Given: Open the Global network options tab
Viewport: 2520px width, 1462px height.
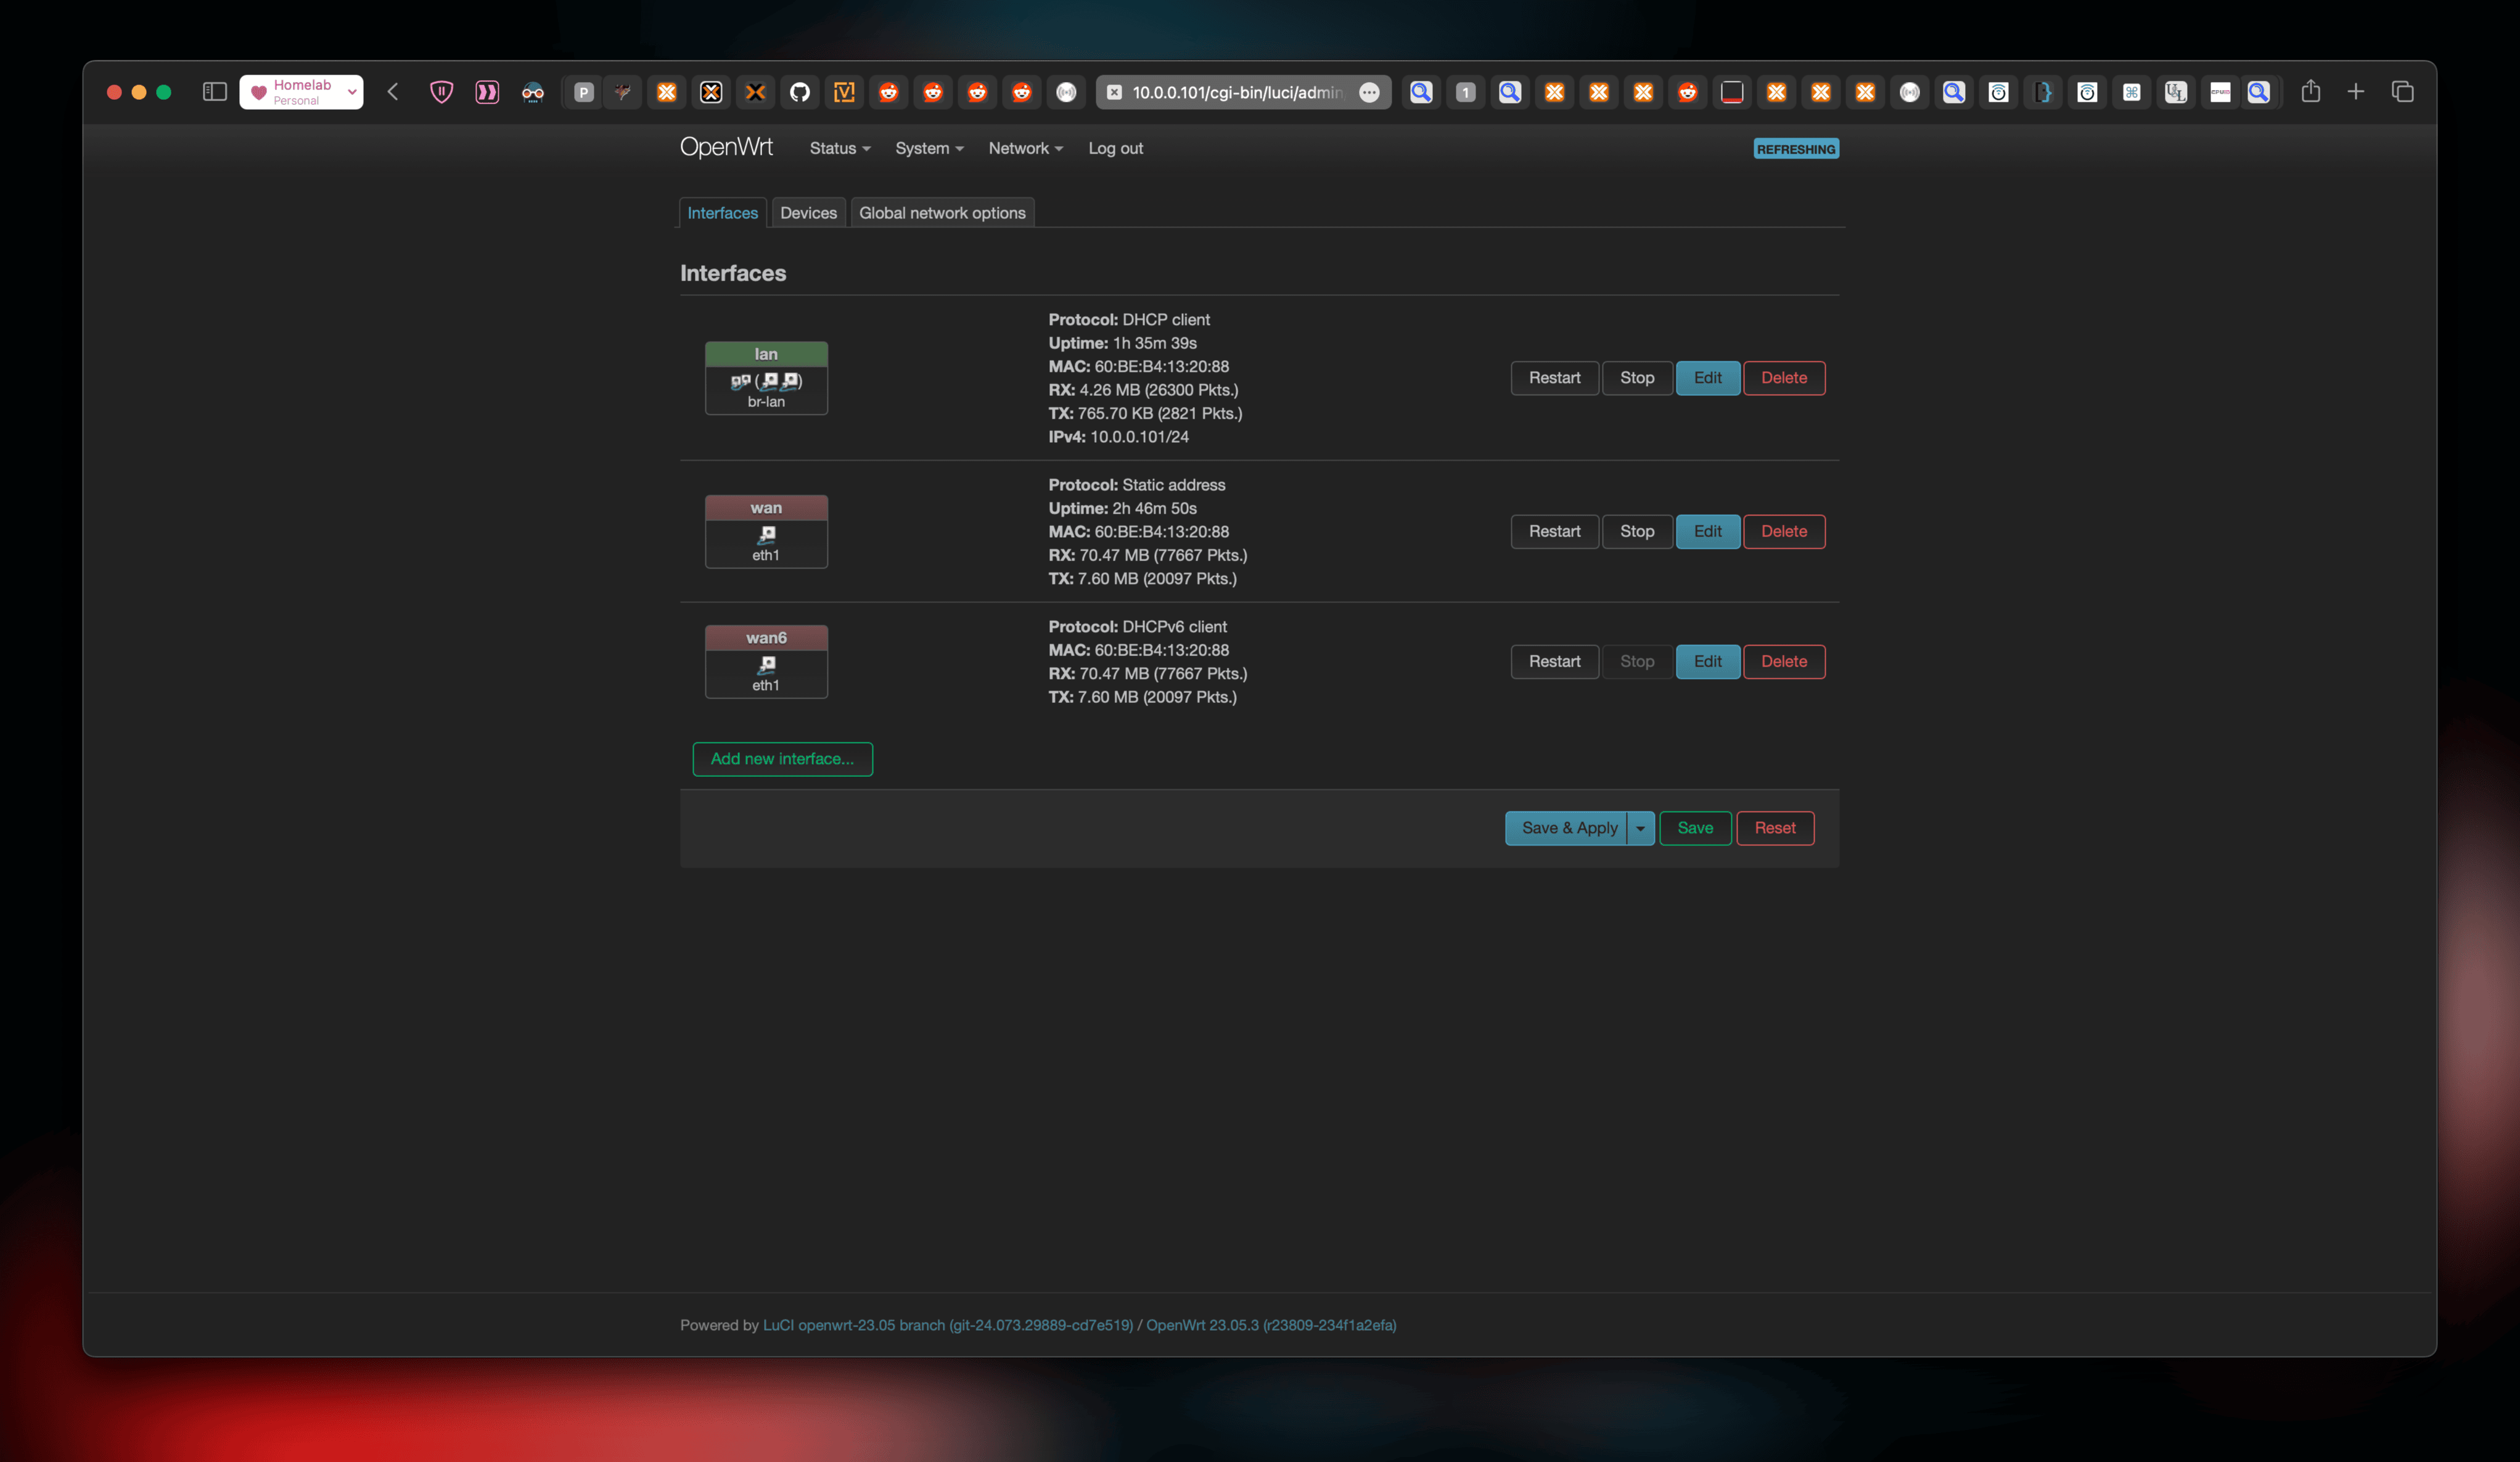Looking at the screenshot, I should click(x=942, y=212).
